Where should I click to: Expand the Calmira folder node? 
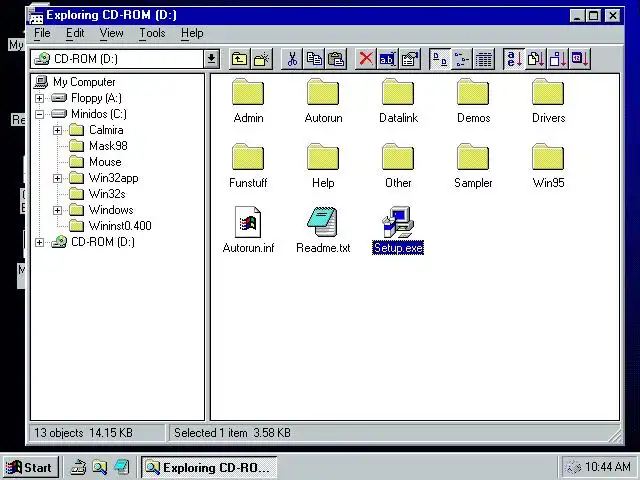[58, 130]
